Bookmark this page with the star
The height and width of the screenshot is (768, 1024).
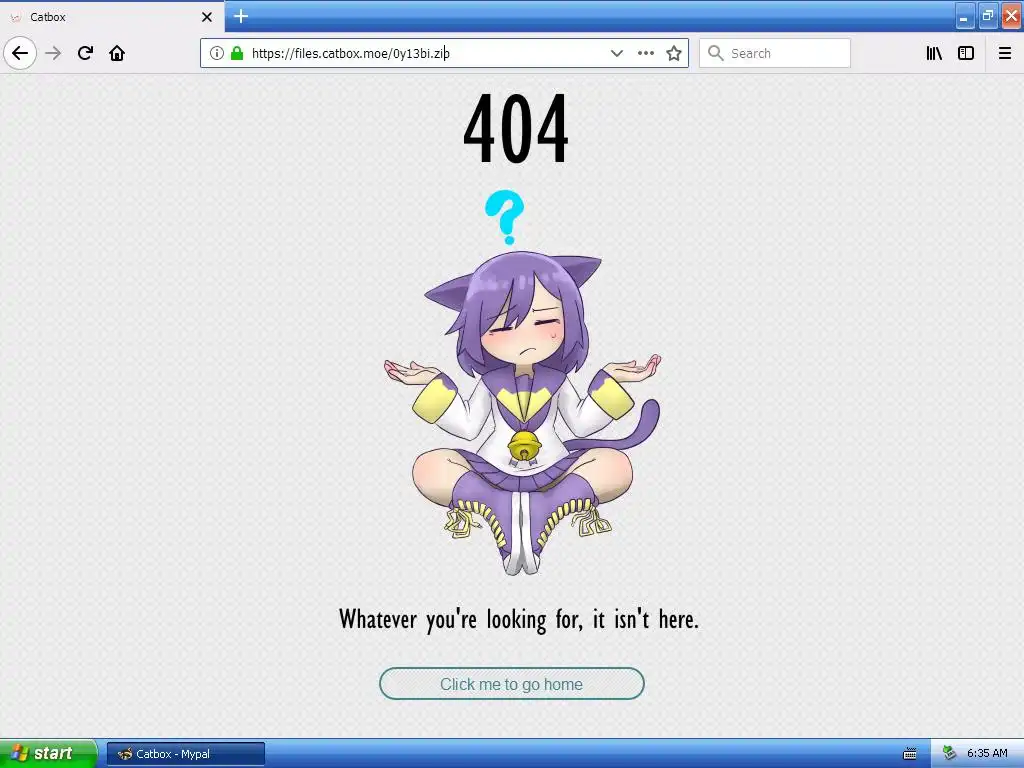[x=674, y=53]
